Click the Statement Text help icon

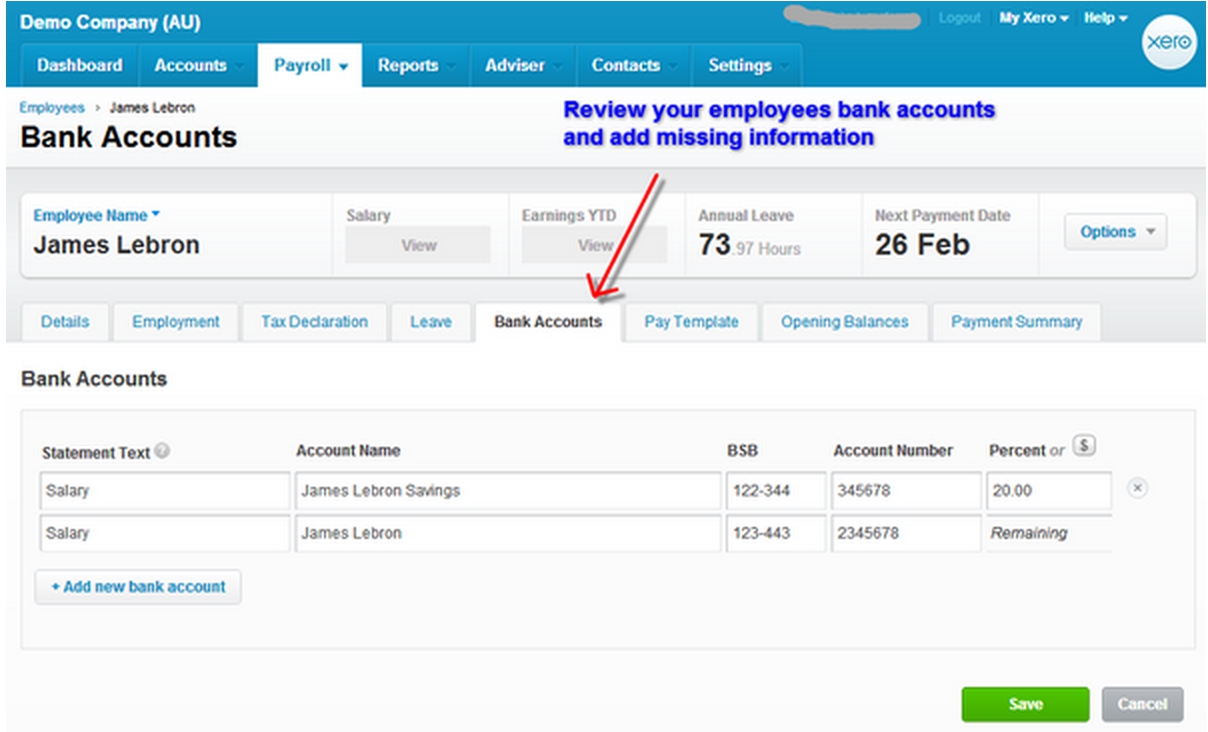pos(162,452)
